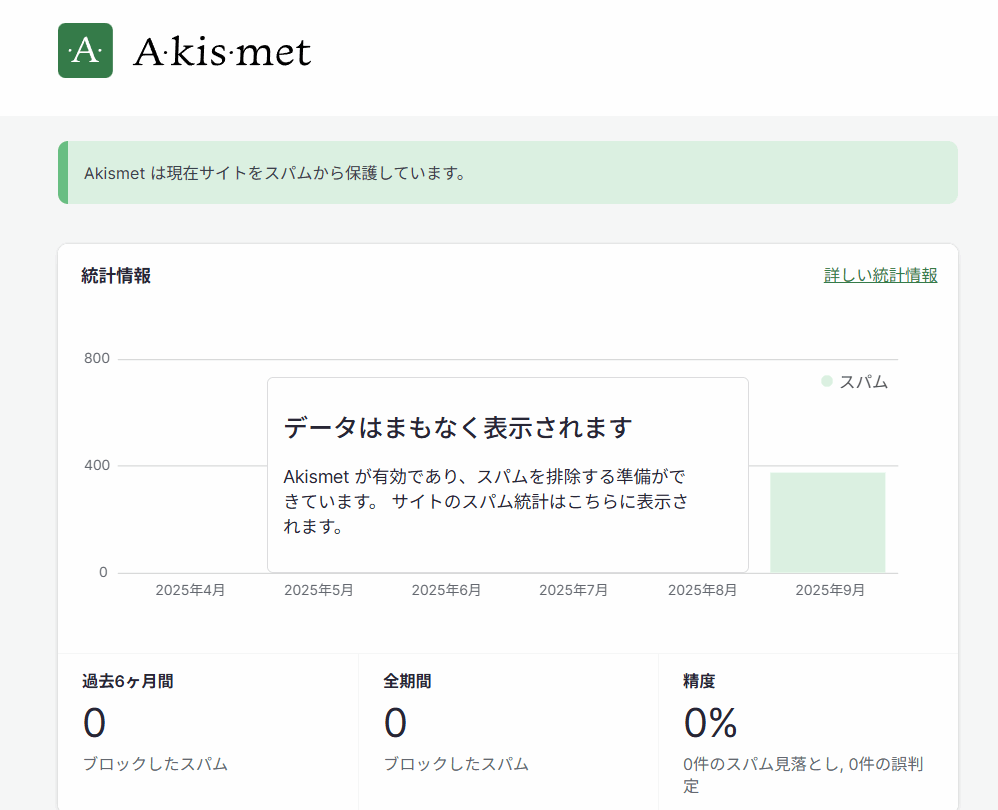Click the 過去6ヶ月間 stat card
This screenshot has height=810, width=998.
208,732
